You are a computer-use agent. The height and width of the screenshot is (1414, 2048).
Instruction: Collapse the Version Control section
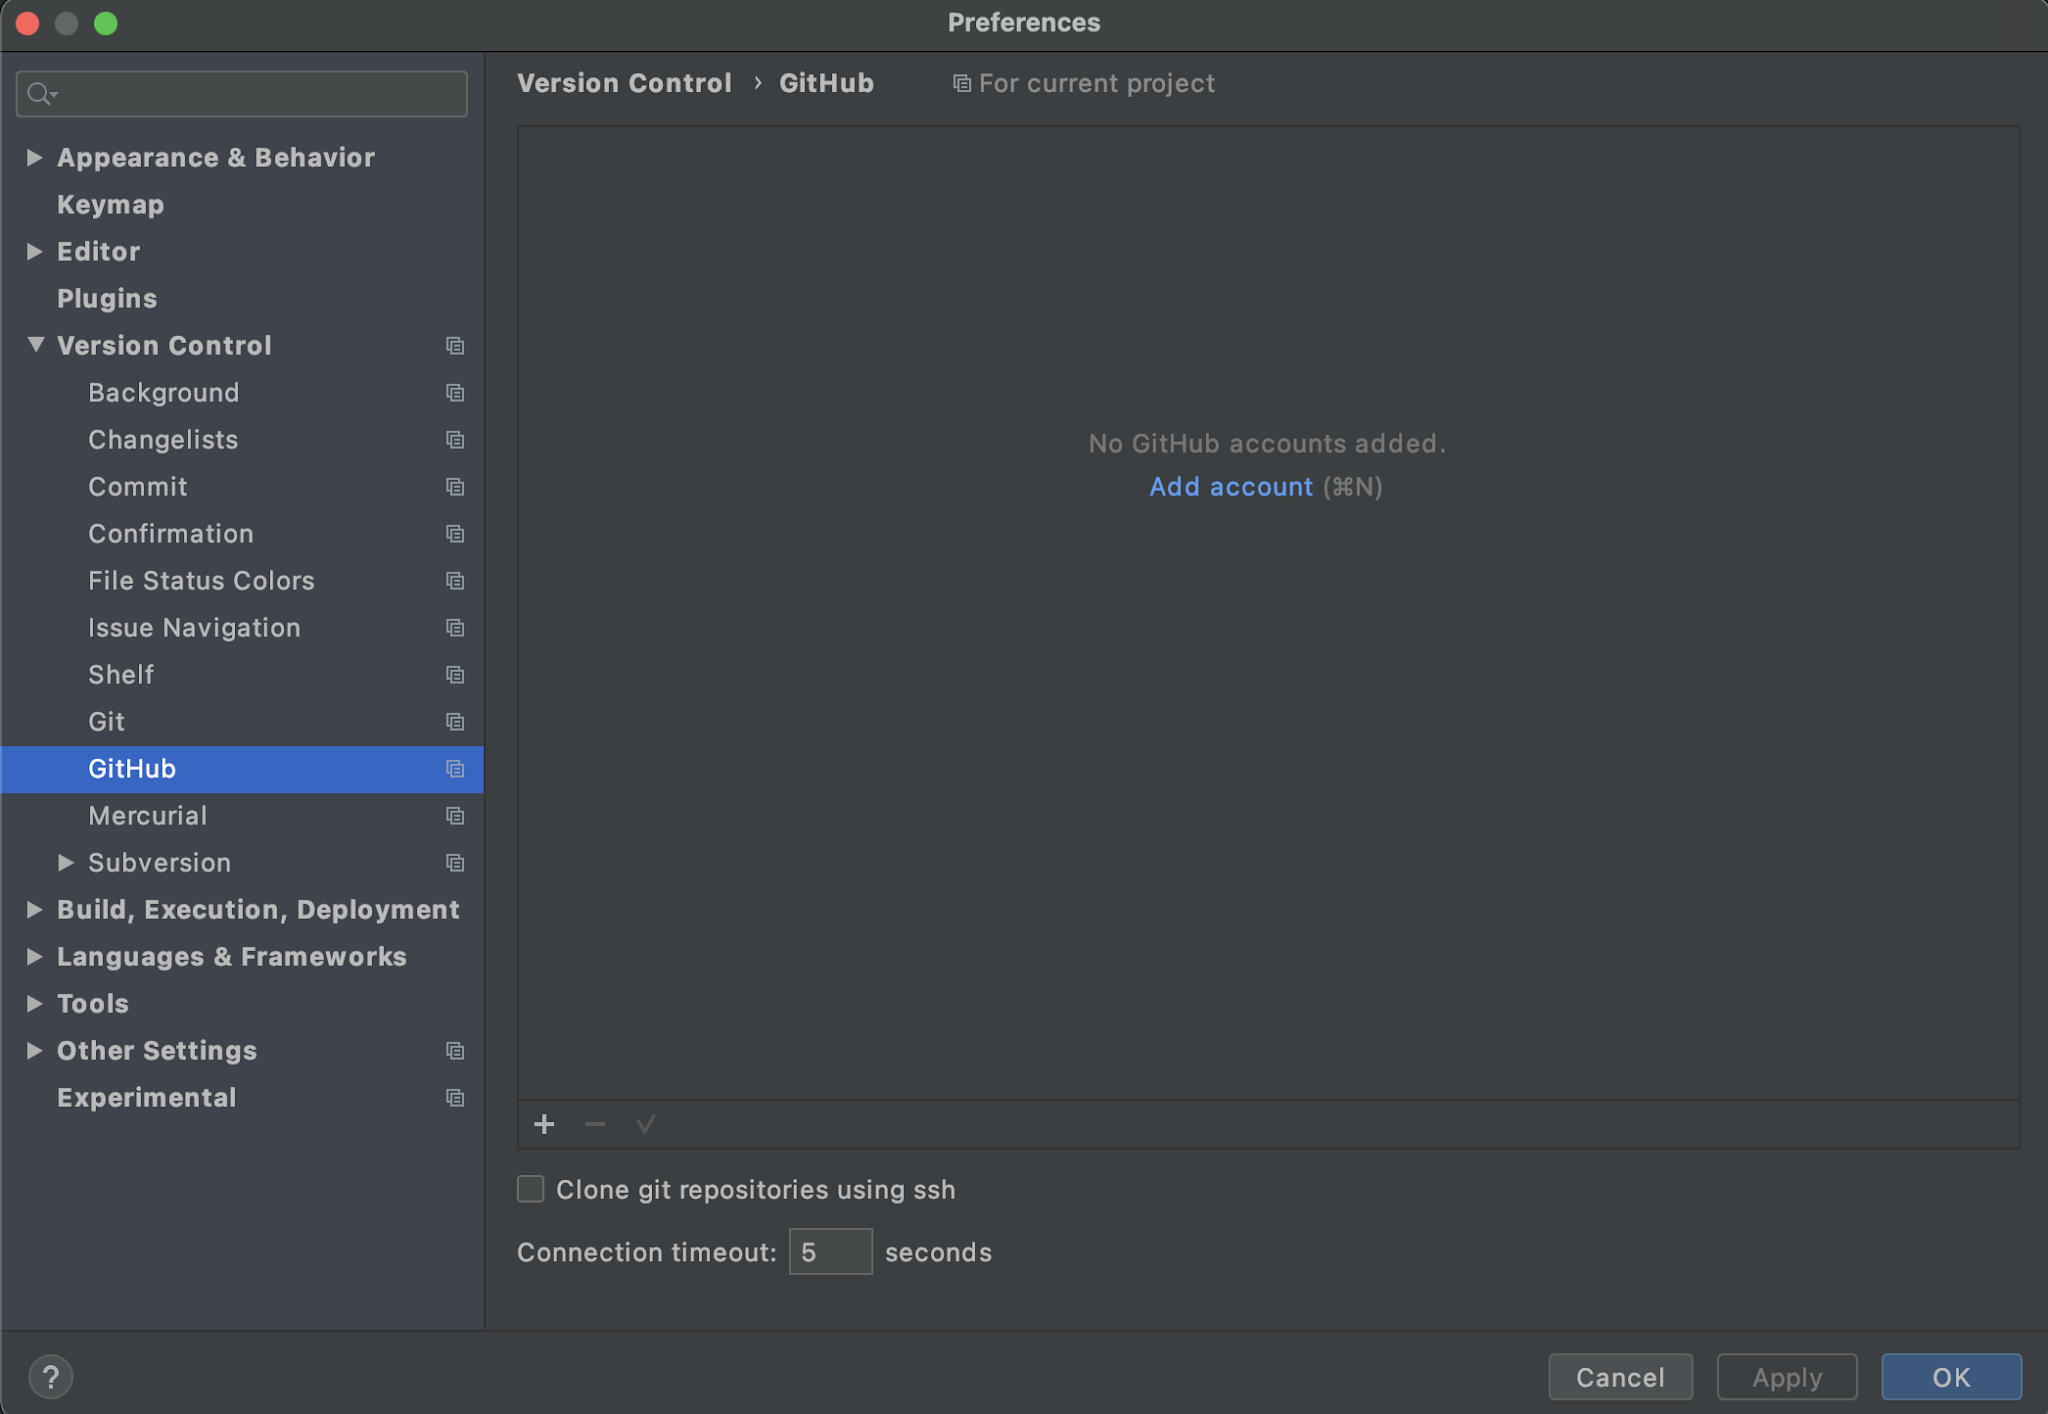34,344
